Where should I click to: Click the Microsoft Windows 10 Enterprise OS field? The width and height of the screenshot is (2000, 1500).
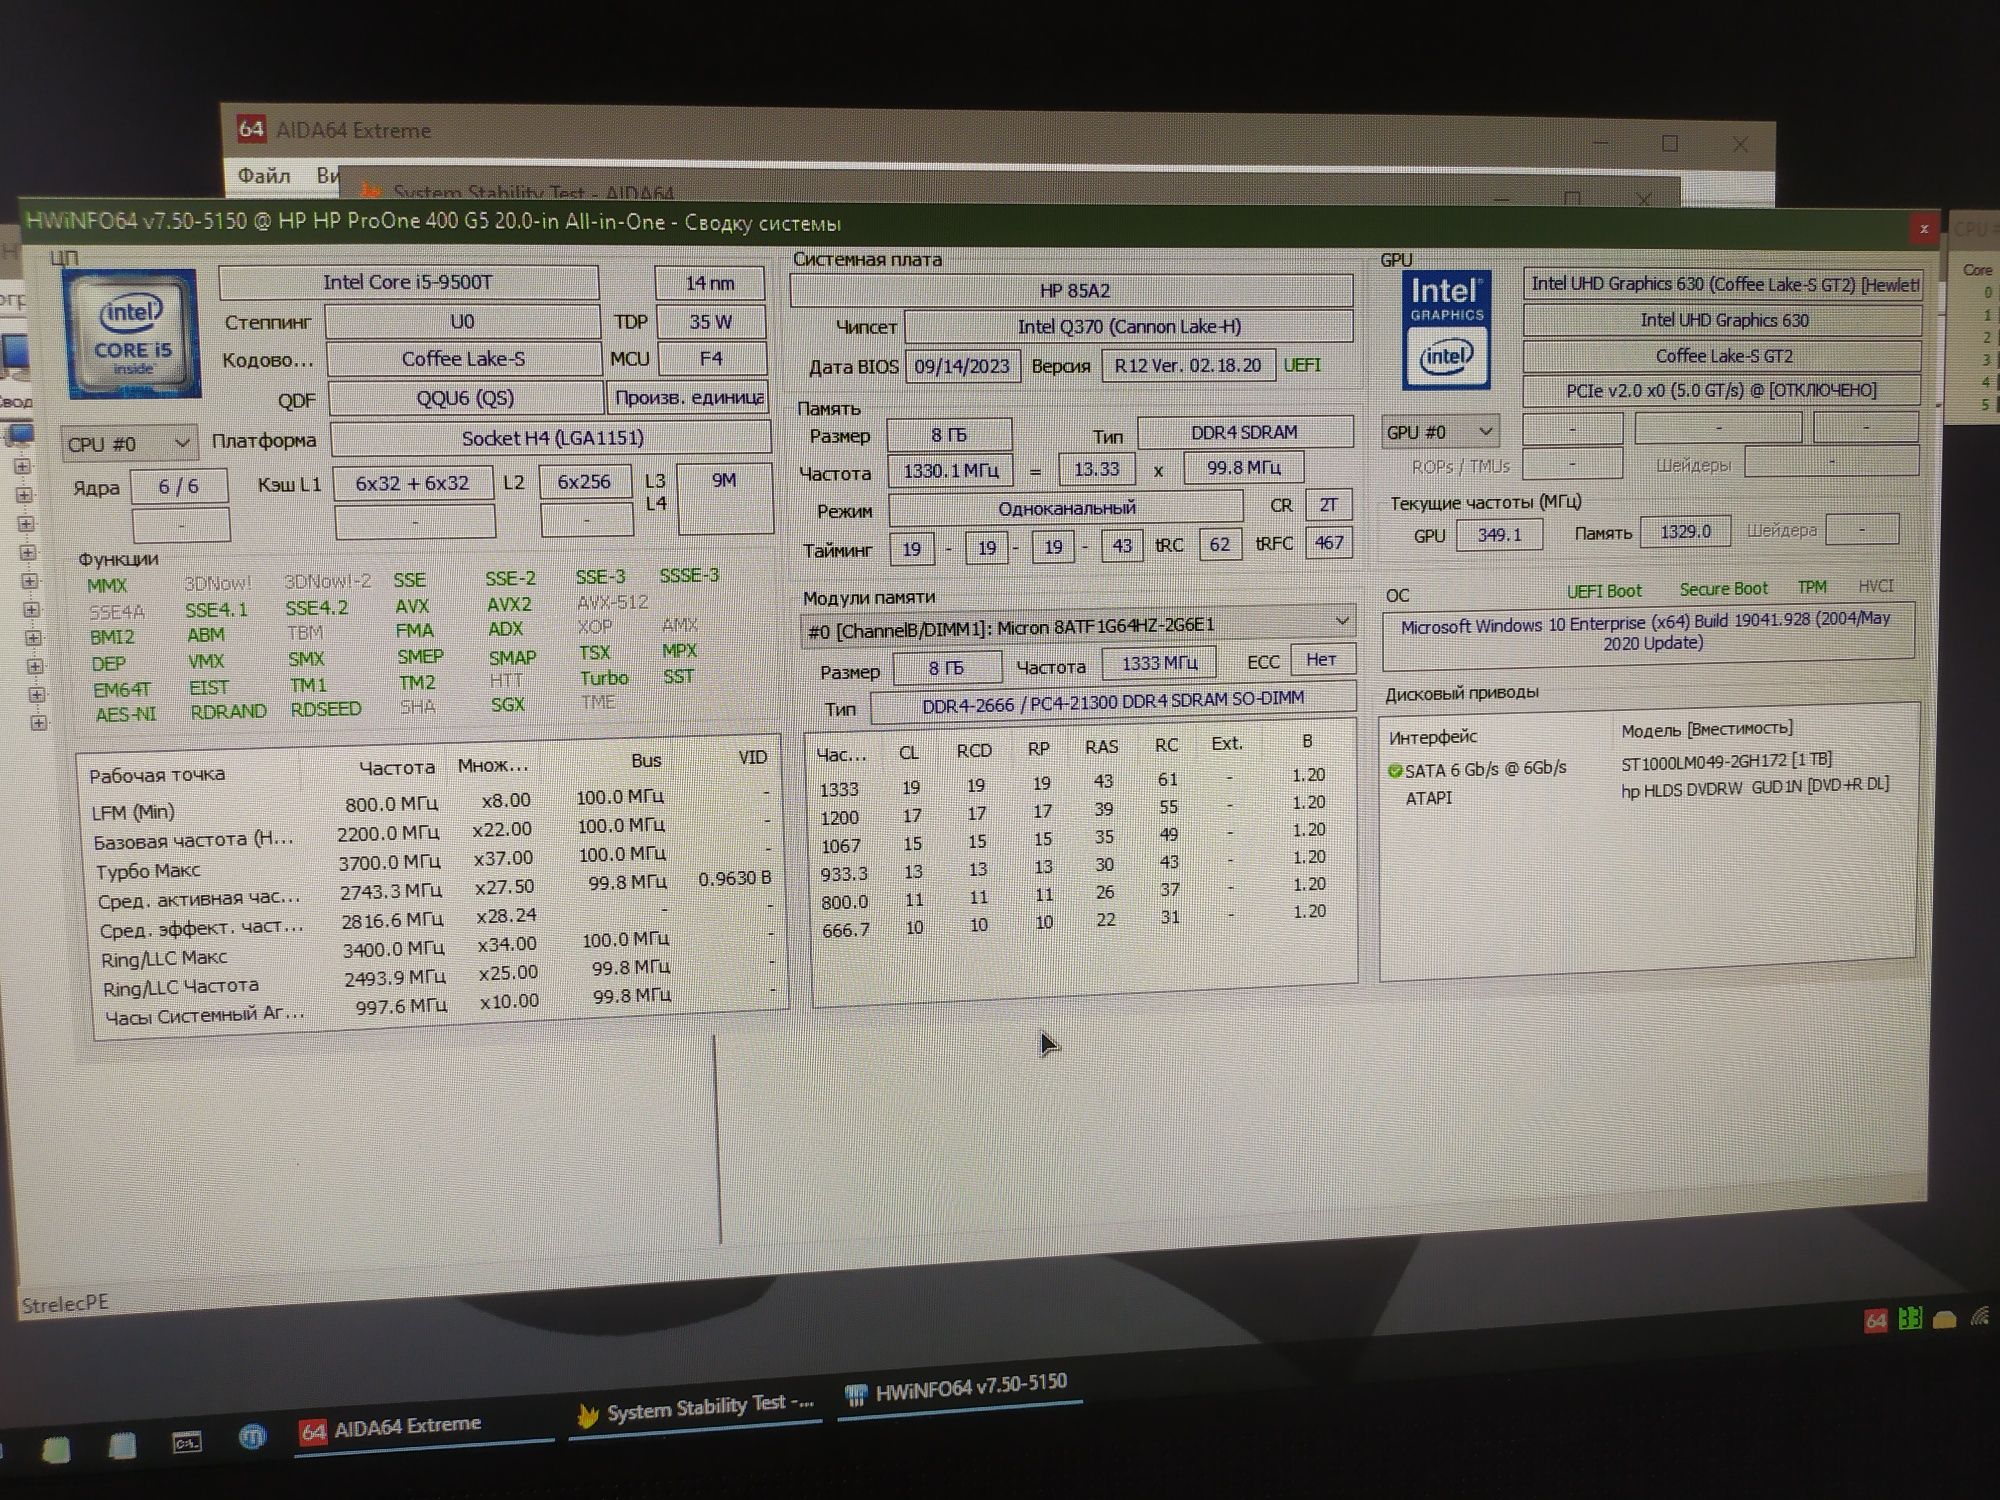click(1647, 634)
